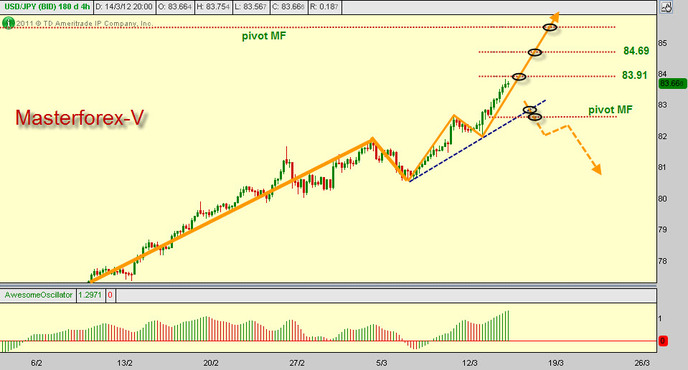Click the 82 level on price axis
688x370 pixels.
663,136
